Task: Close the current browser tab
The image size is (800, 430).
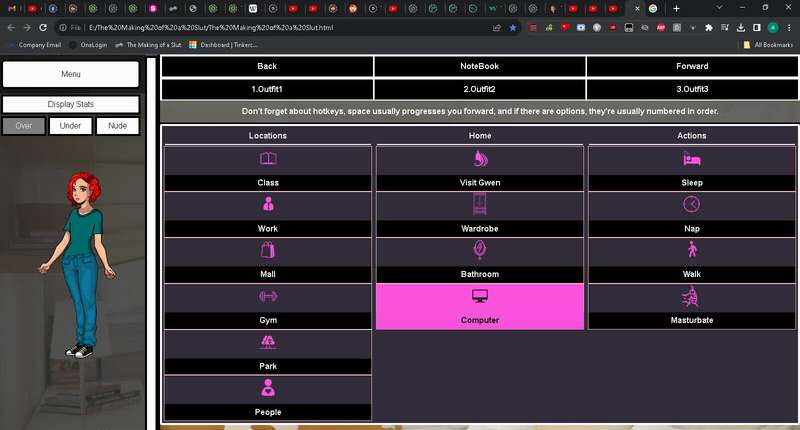Action: [637, 9]
